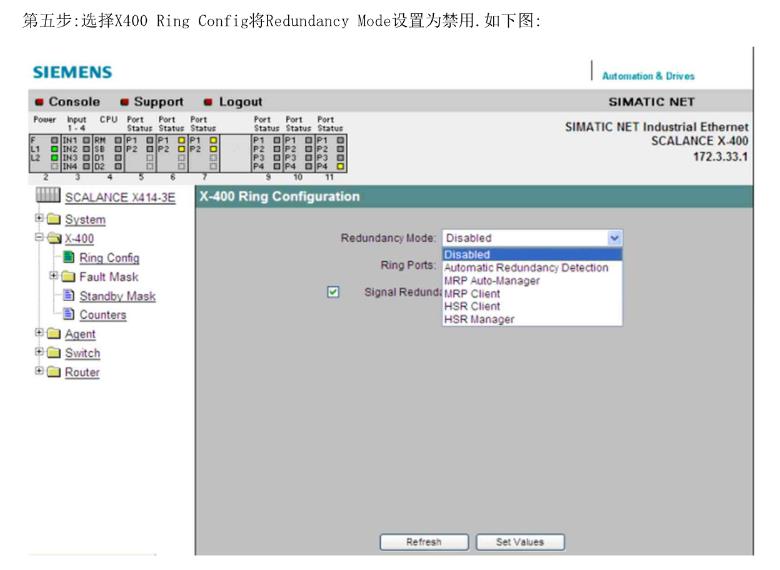This screenshot has height=570, width=780.
Task: Click the Fault Mask folder icon
Action: [x=69, y=277]
